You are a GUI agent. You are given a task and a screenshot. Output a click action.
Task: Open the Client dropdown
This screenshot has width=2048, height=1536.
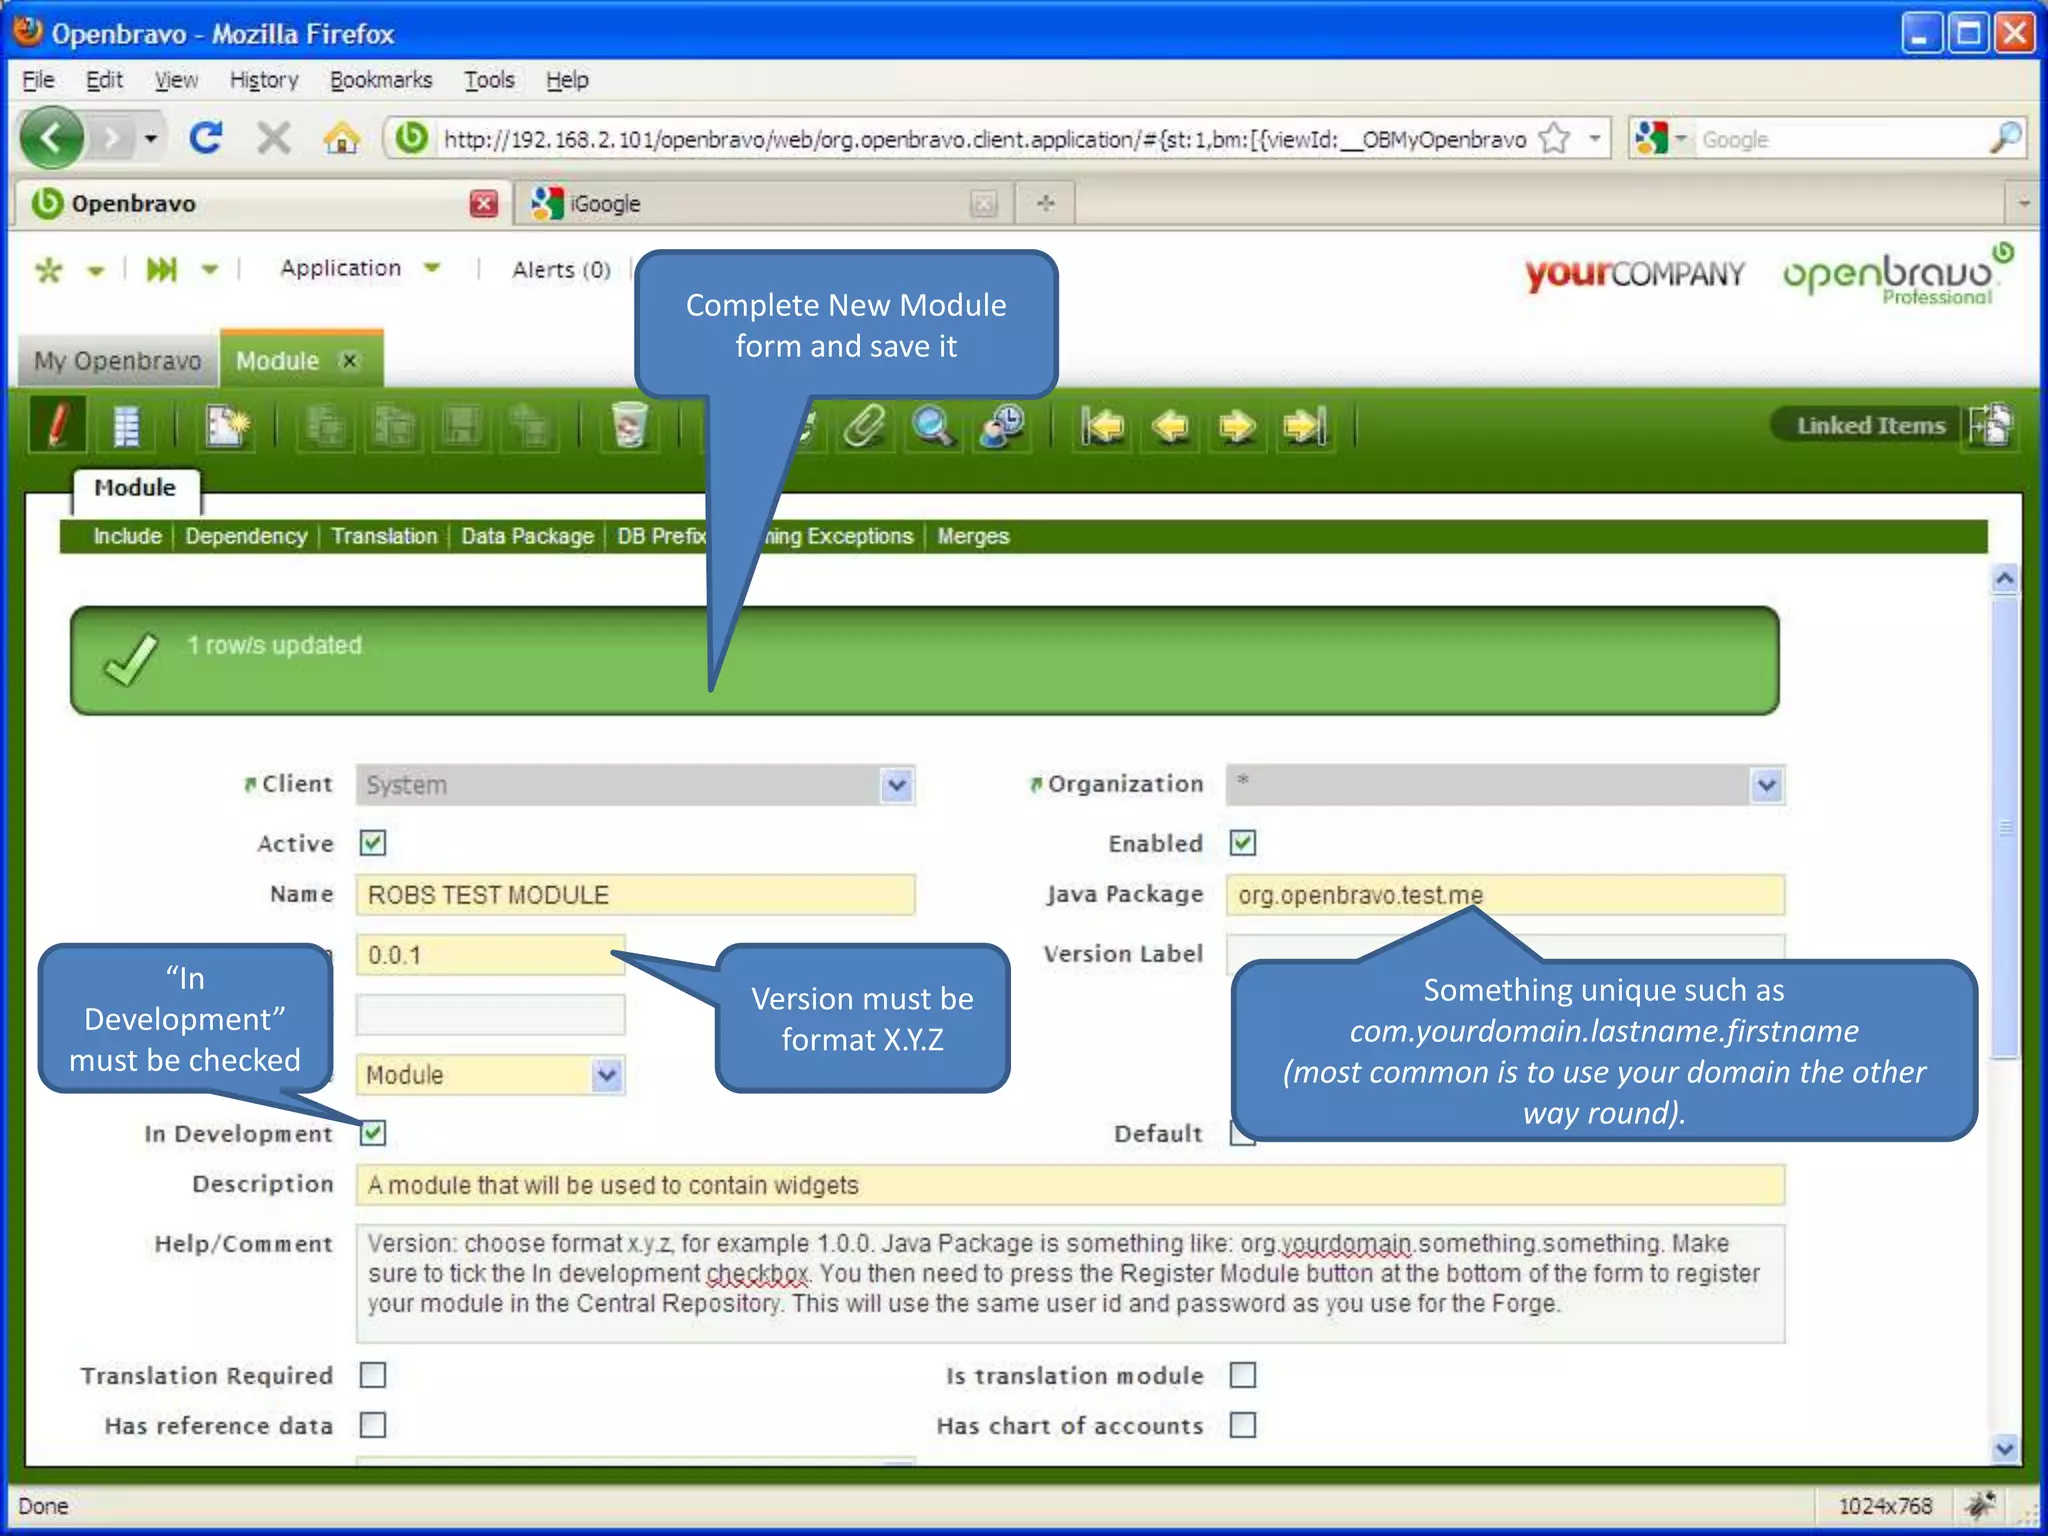(897, 785)
